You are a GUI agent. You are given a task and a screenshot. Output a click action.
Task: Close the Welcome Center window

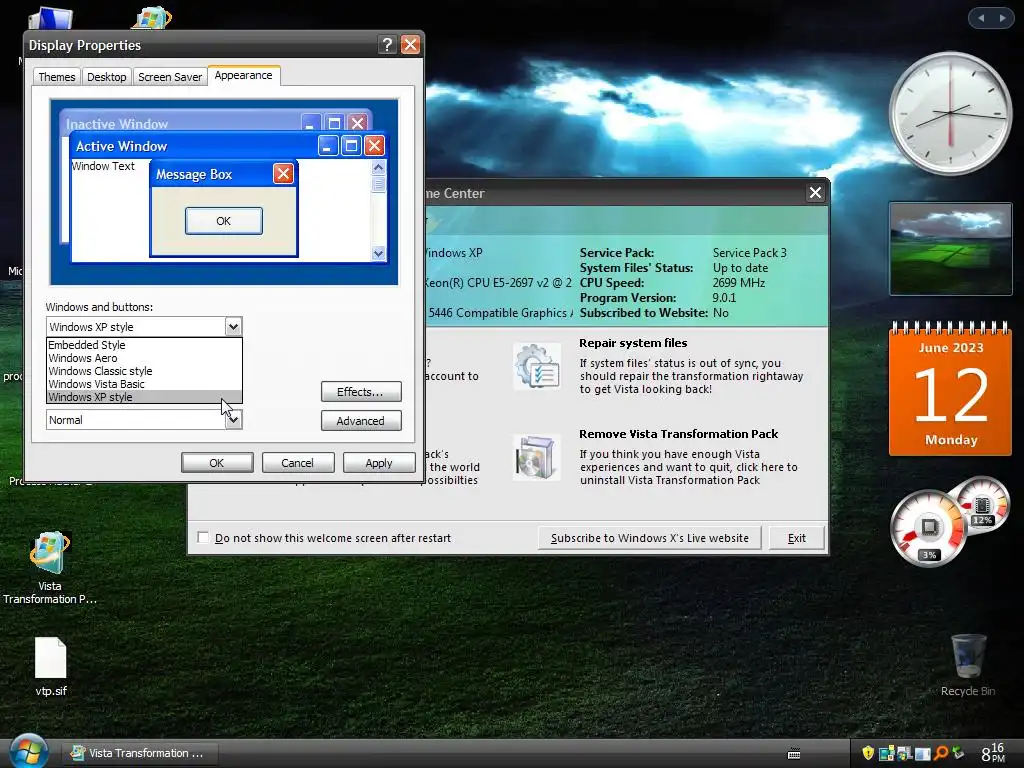(815, 193)
